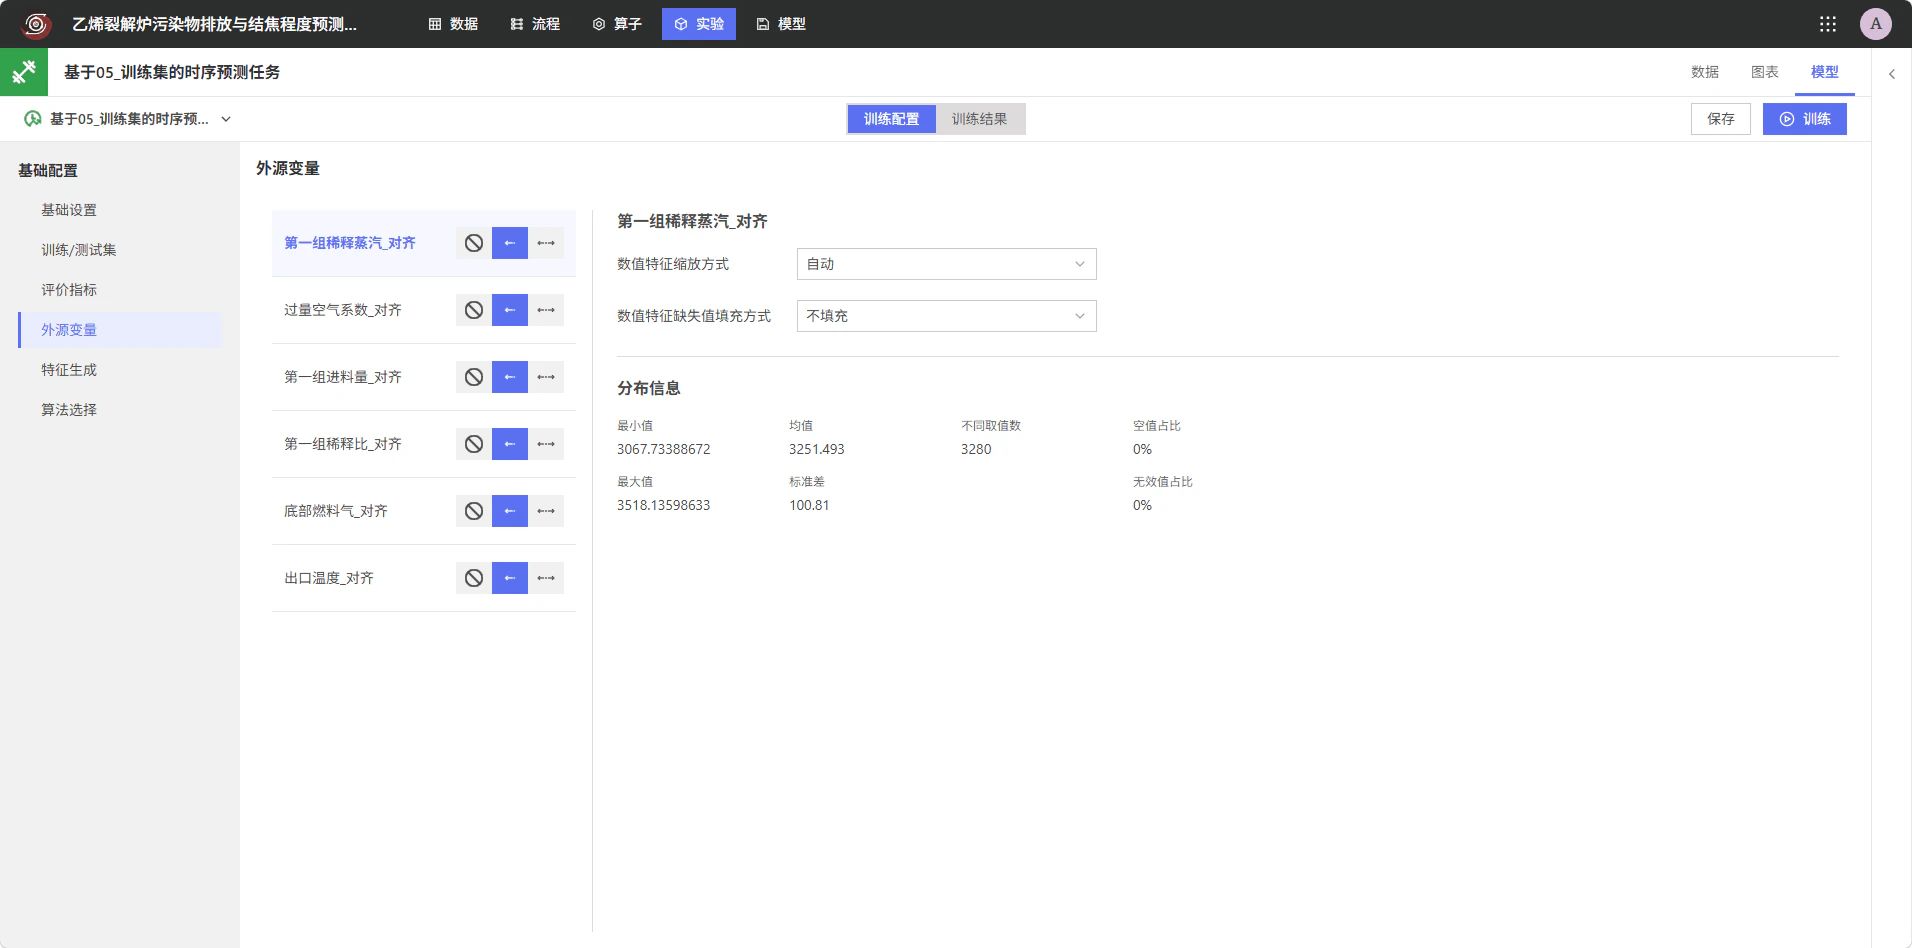Start training with the 训练 button
1912x948 pixels.
pyautogui.click(x=1804, y=119)
